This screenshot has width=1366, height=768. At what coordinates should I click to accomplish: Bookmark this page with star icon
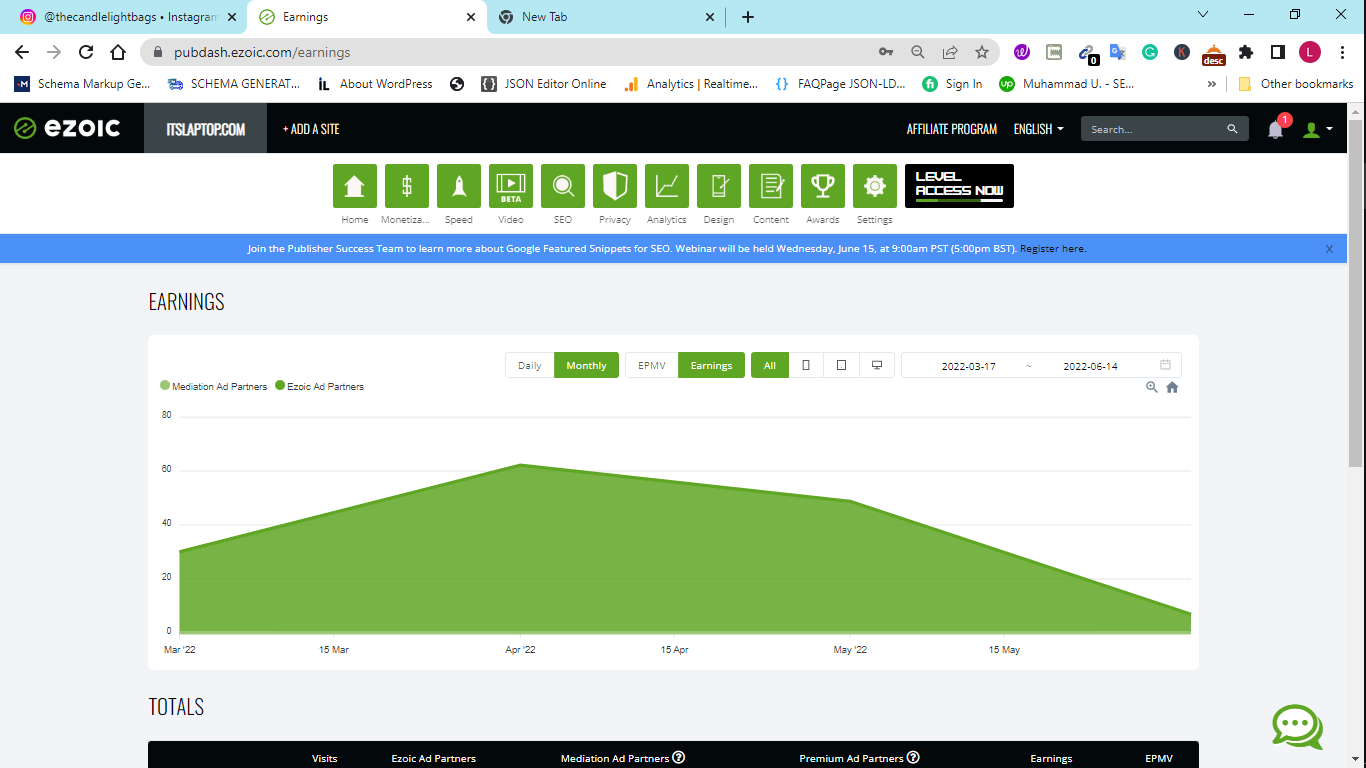pos(982,52)
